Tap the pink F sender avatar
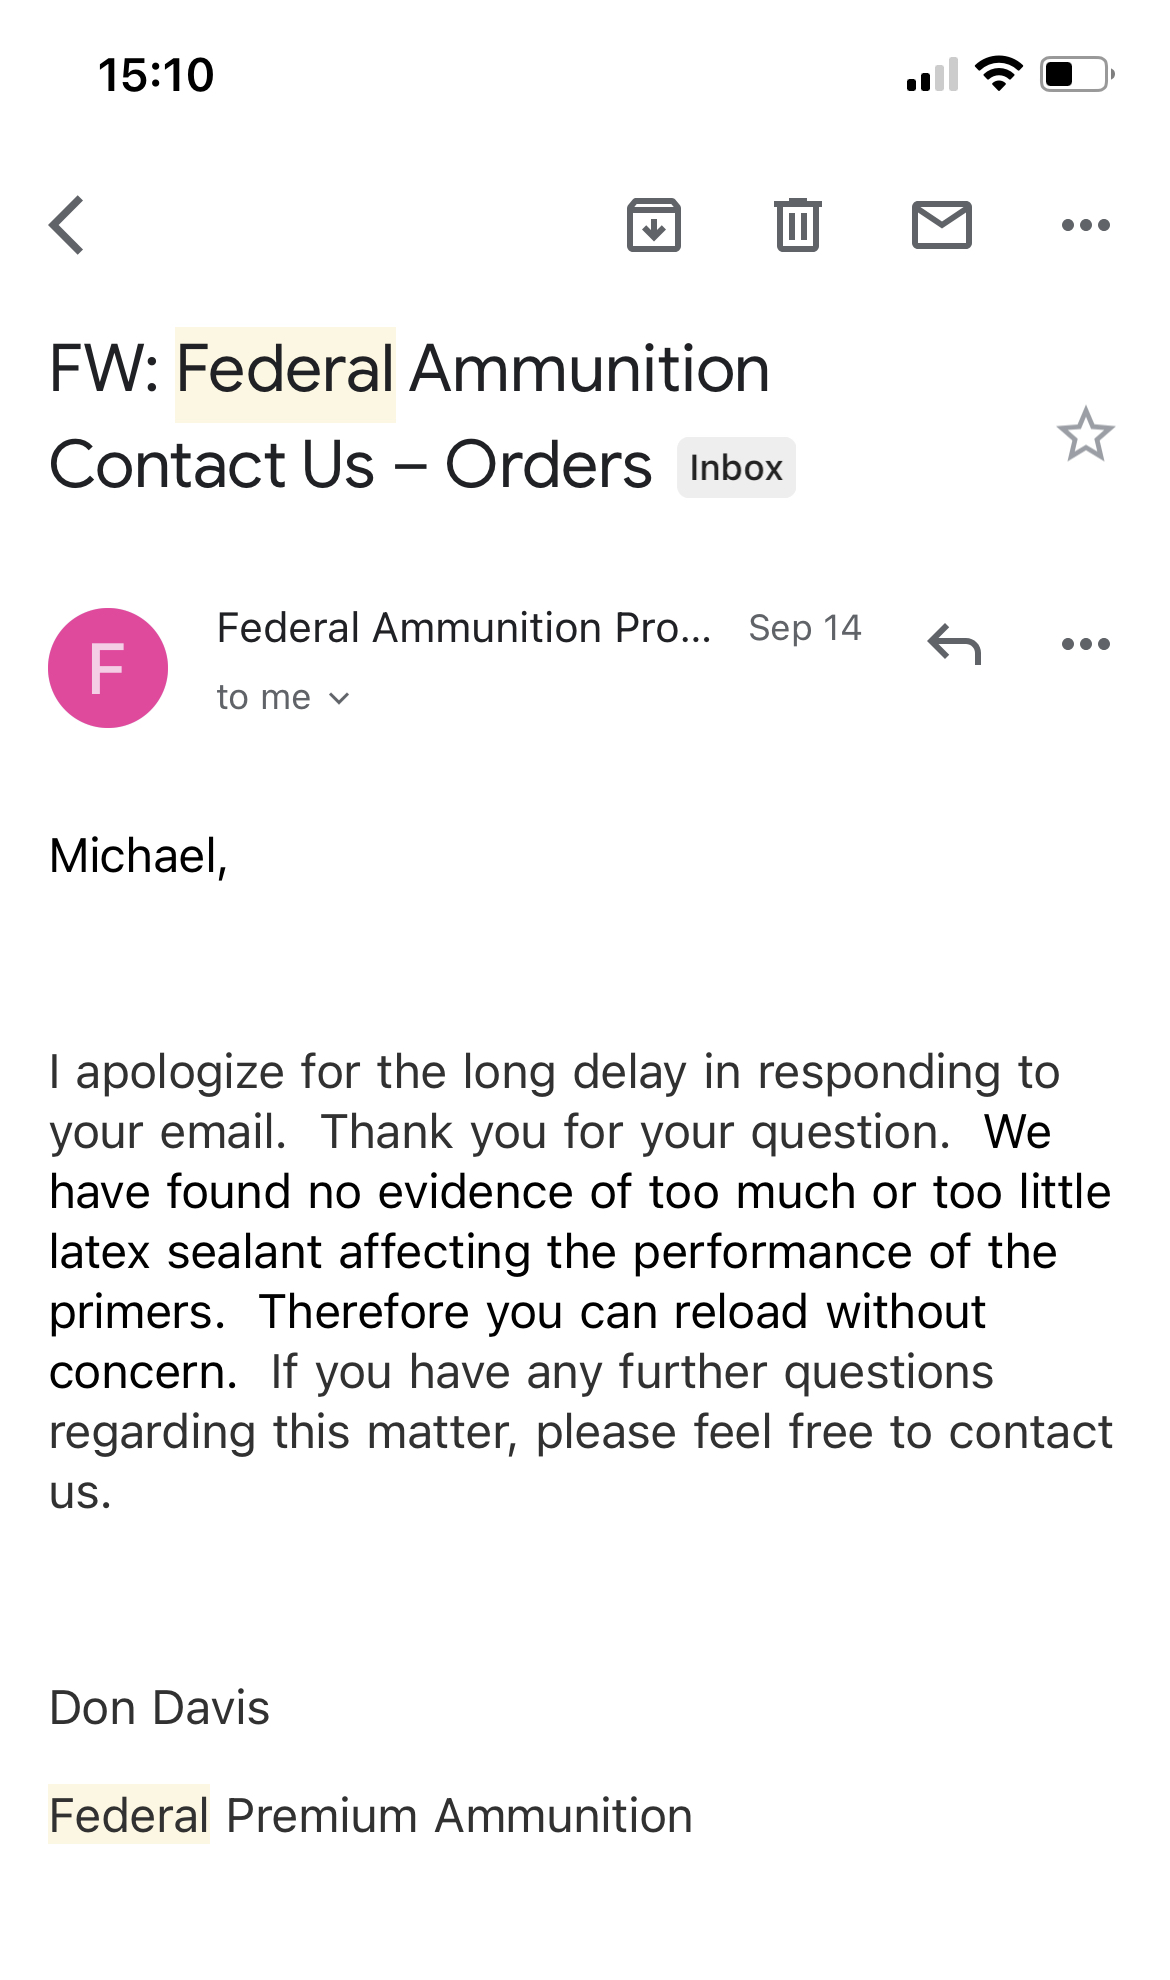Screen dimensions: 1170x1980 click(x=108, y=668)
